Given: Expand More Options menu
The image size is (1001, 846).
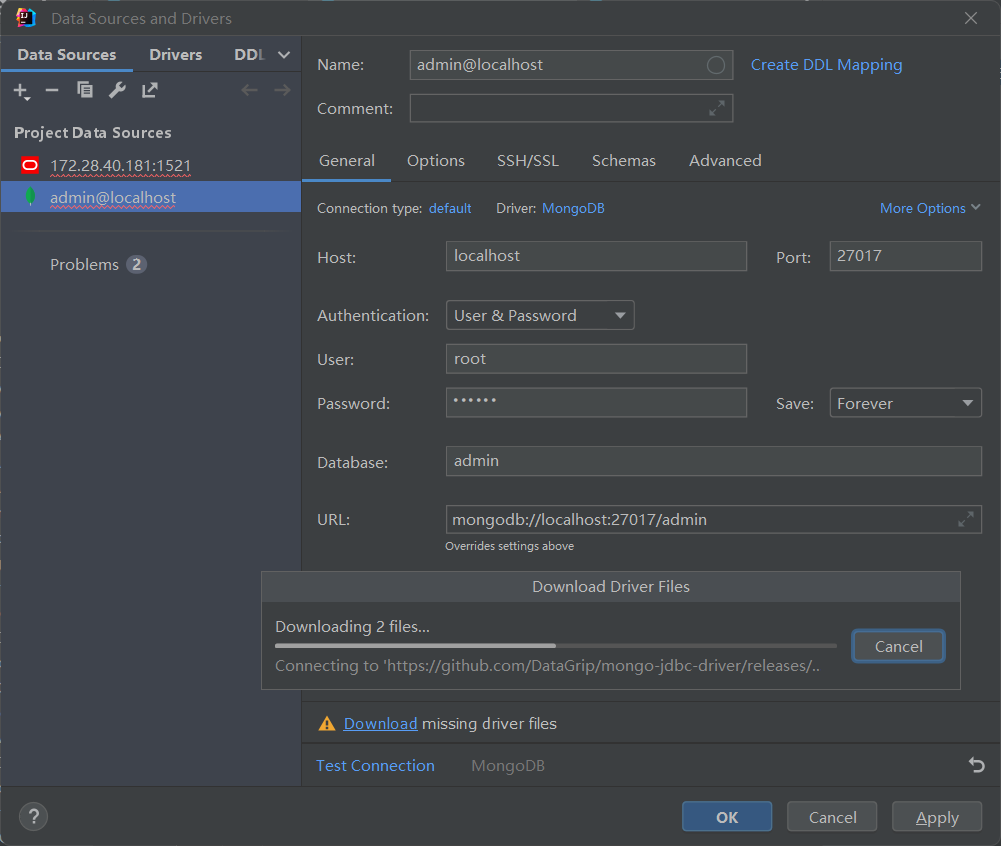Looking at the screenshot, I should click(x=930, y=209).
